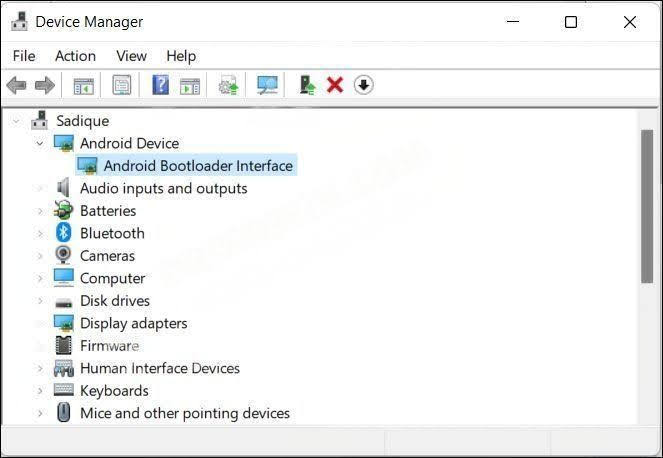663x458 pixels.
Task: Select the Bluetooth label
Action: pyautogui.click(x=112, y=233)
